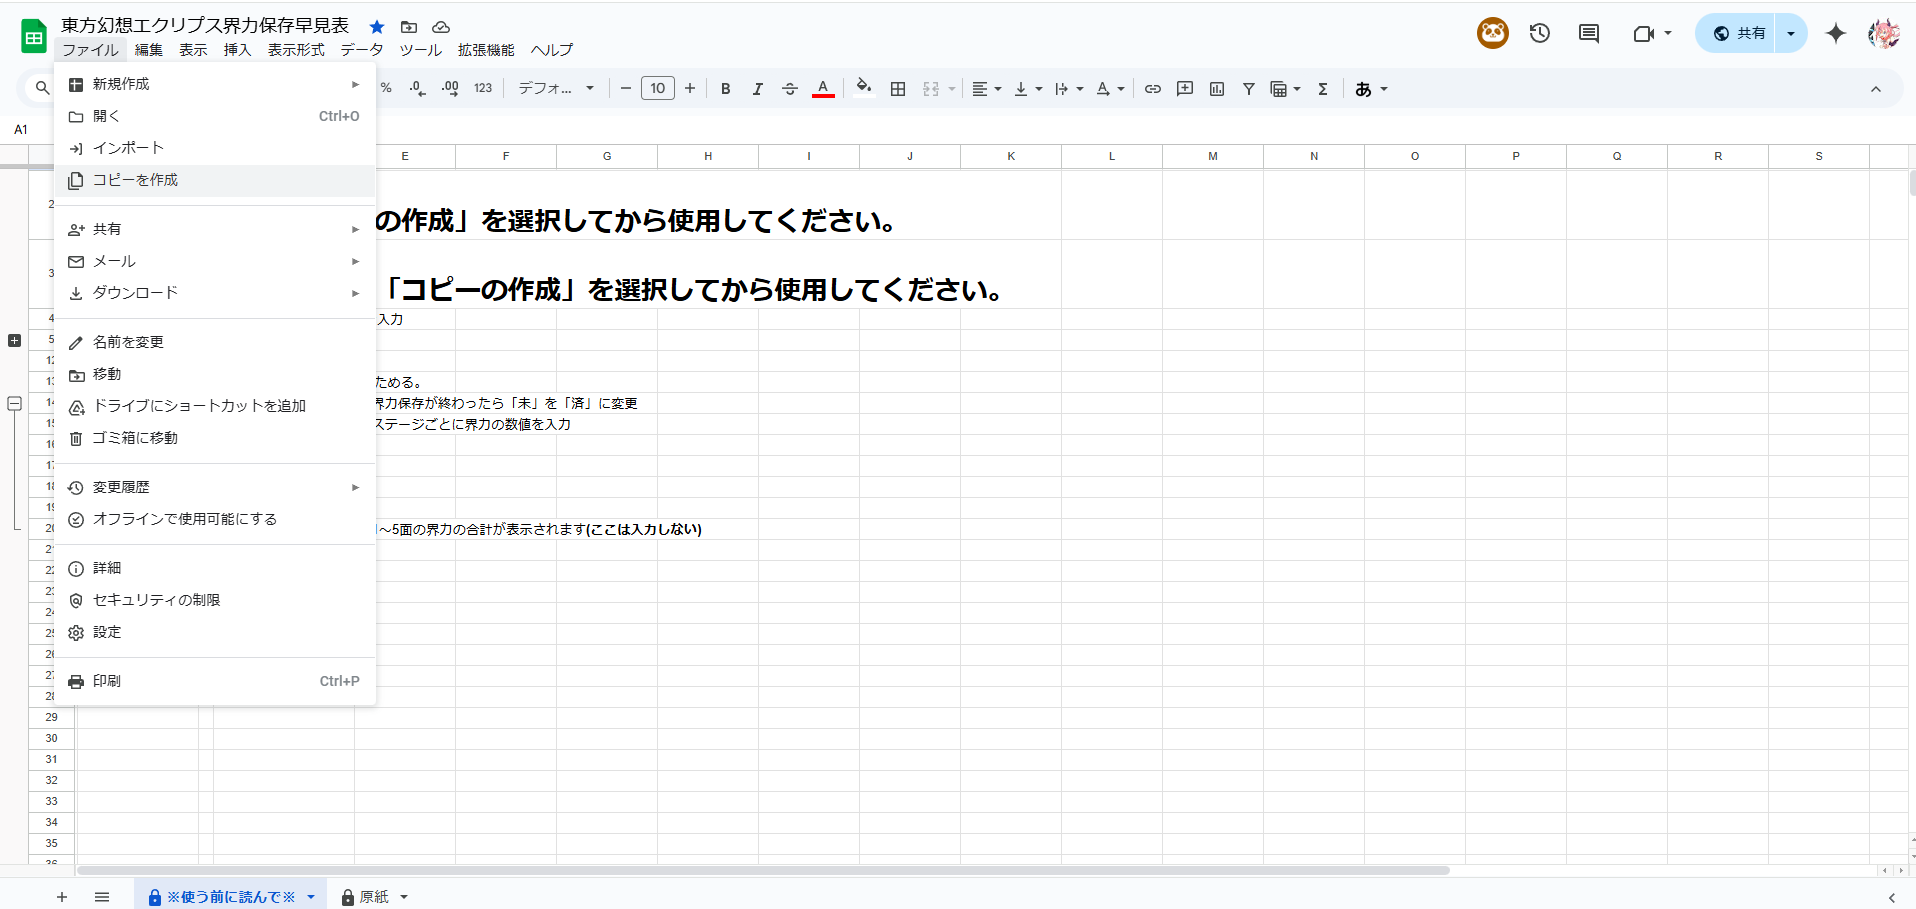Open text wrapping dropdown
This screenshot has width=1916, height=909.
point(1068,89)
